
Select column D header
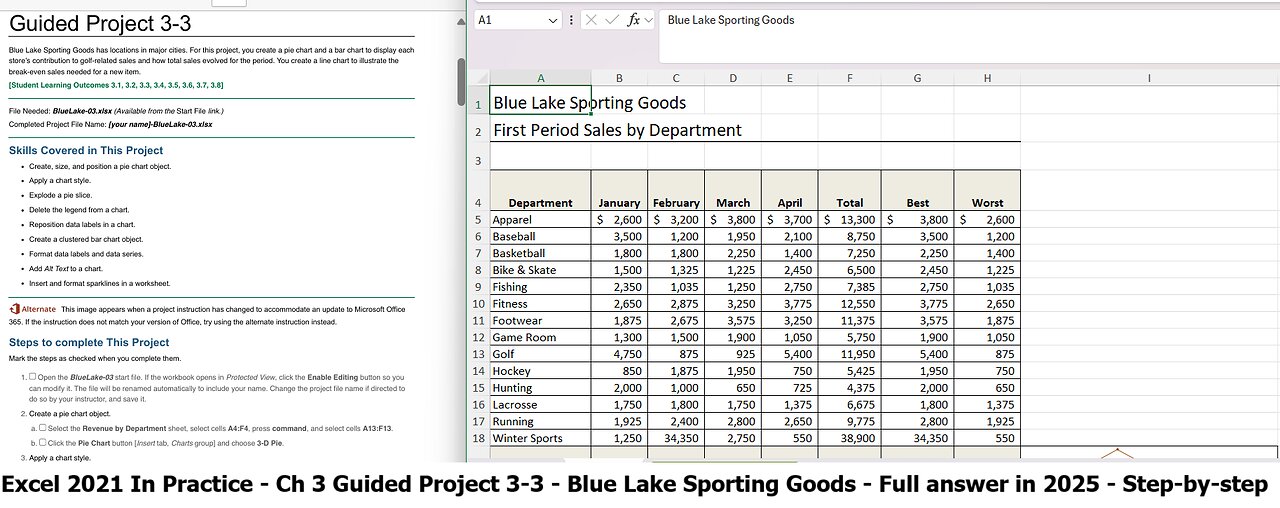pyautogui.click(x=733, y=78)
